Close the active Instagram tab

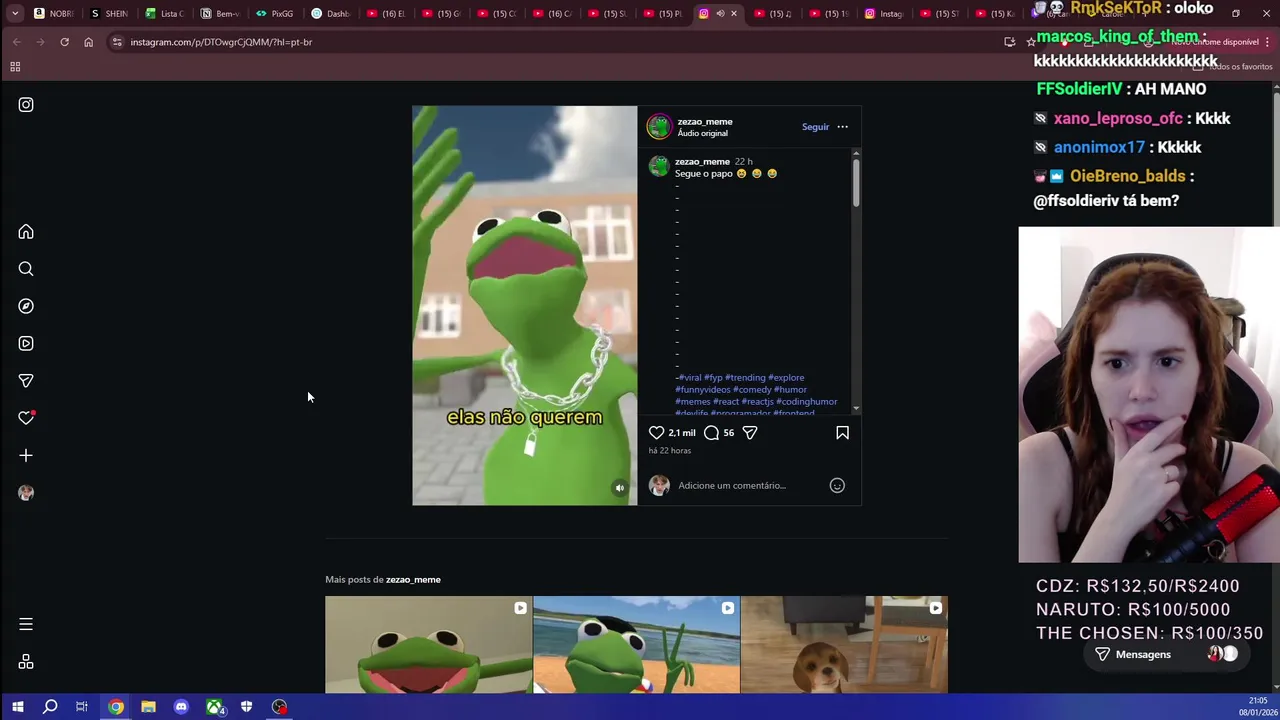click(734, 14)
